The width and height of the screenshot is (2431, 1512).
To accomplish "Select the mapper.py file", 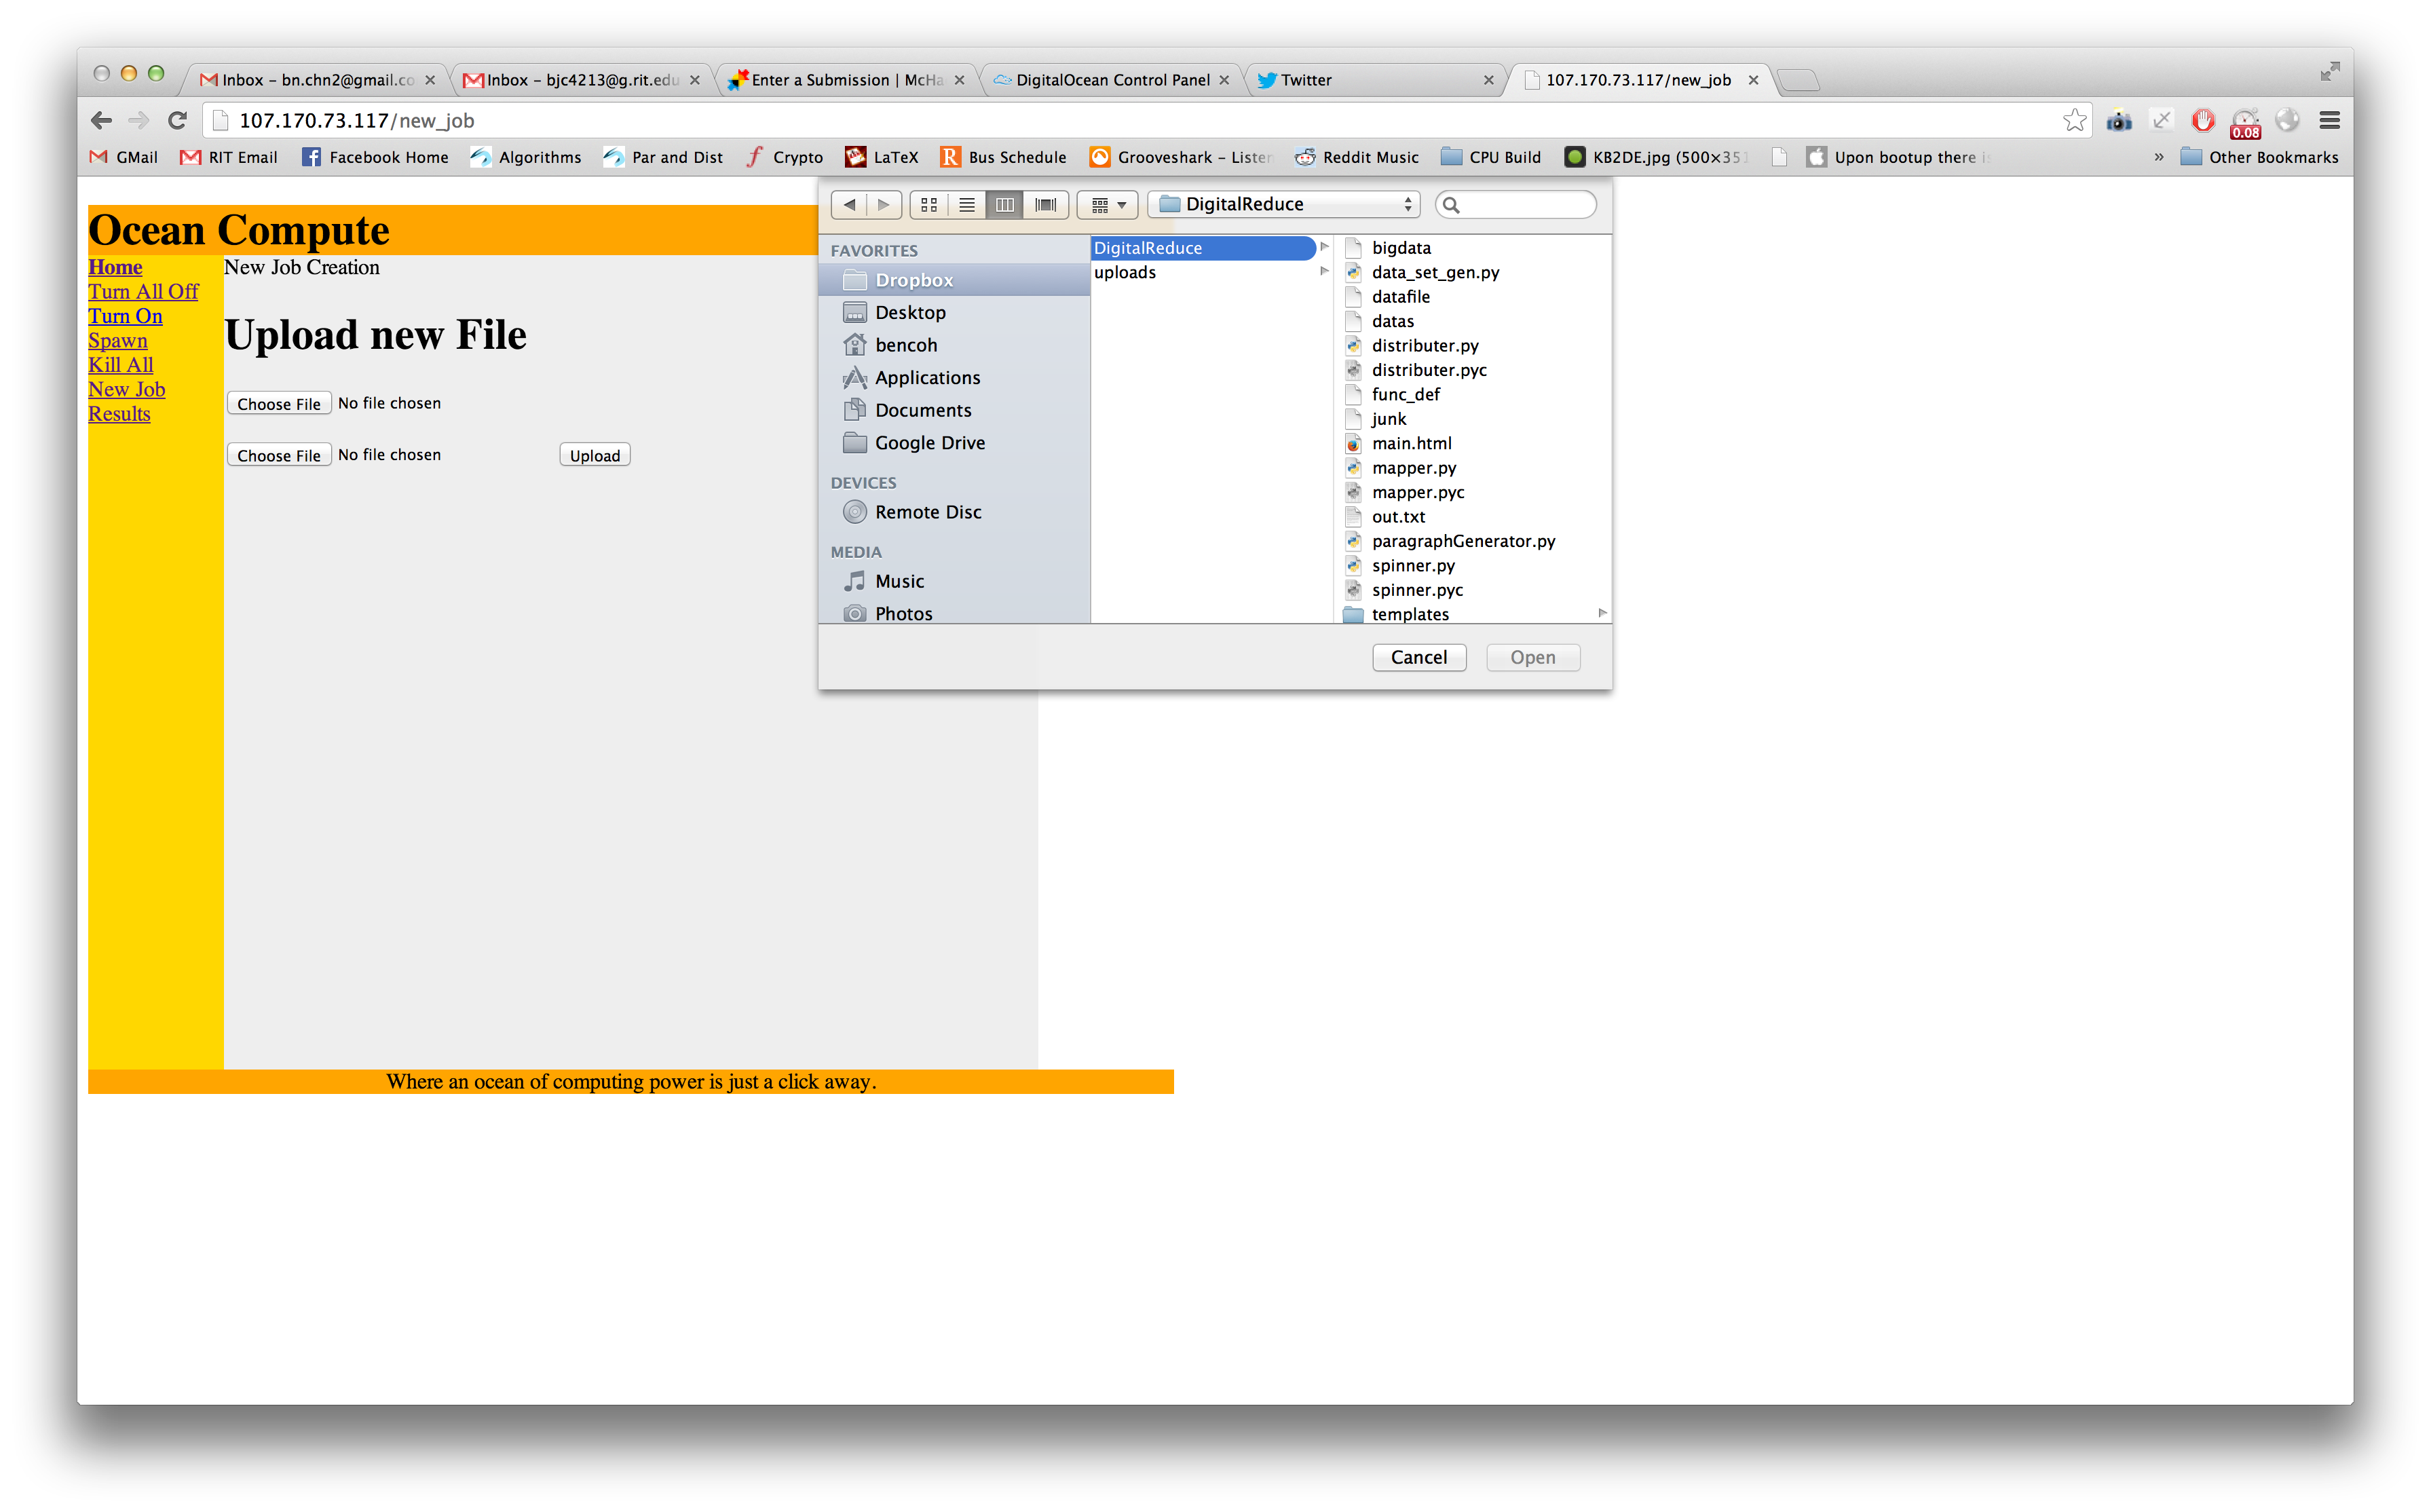I will [1414, 468].
